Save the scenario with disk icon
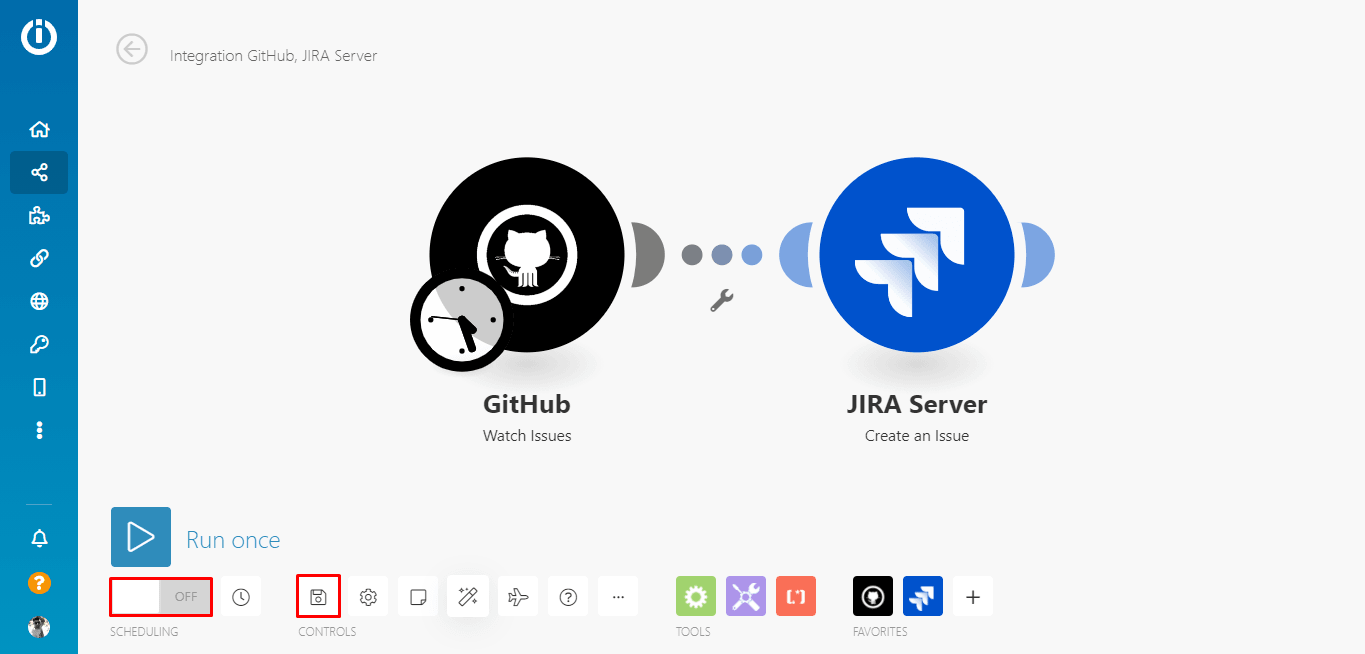This screenshot has width=1365, height=654. [x=318, y=597]
